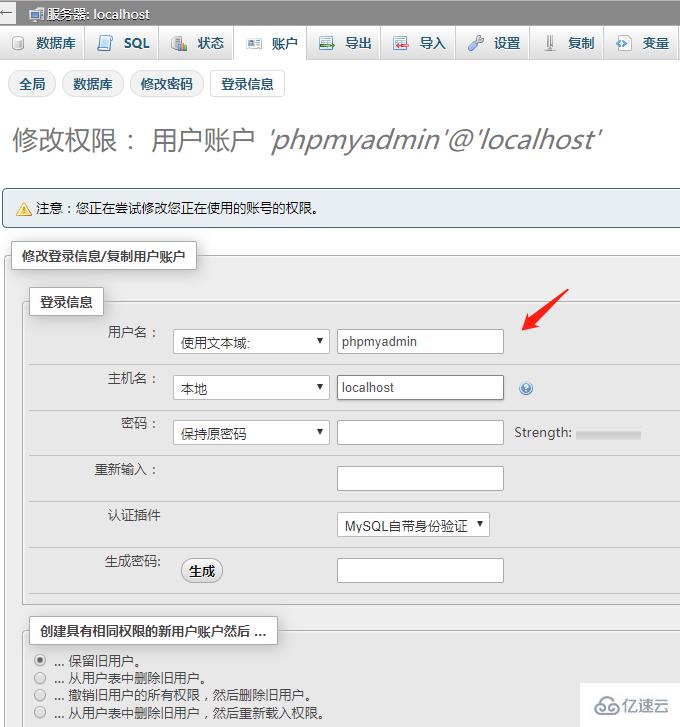Click the hostname field containing localhost
The height and width of the screenshot is (727, 680).
420,388
